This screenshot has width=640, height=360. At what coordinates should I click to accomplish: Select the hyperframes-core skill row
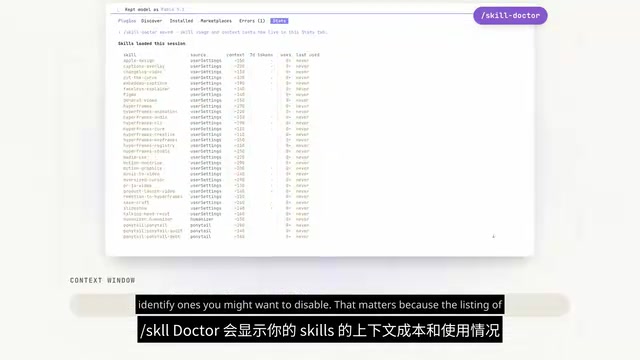point(216,129)
